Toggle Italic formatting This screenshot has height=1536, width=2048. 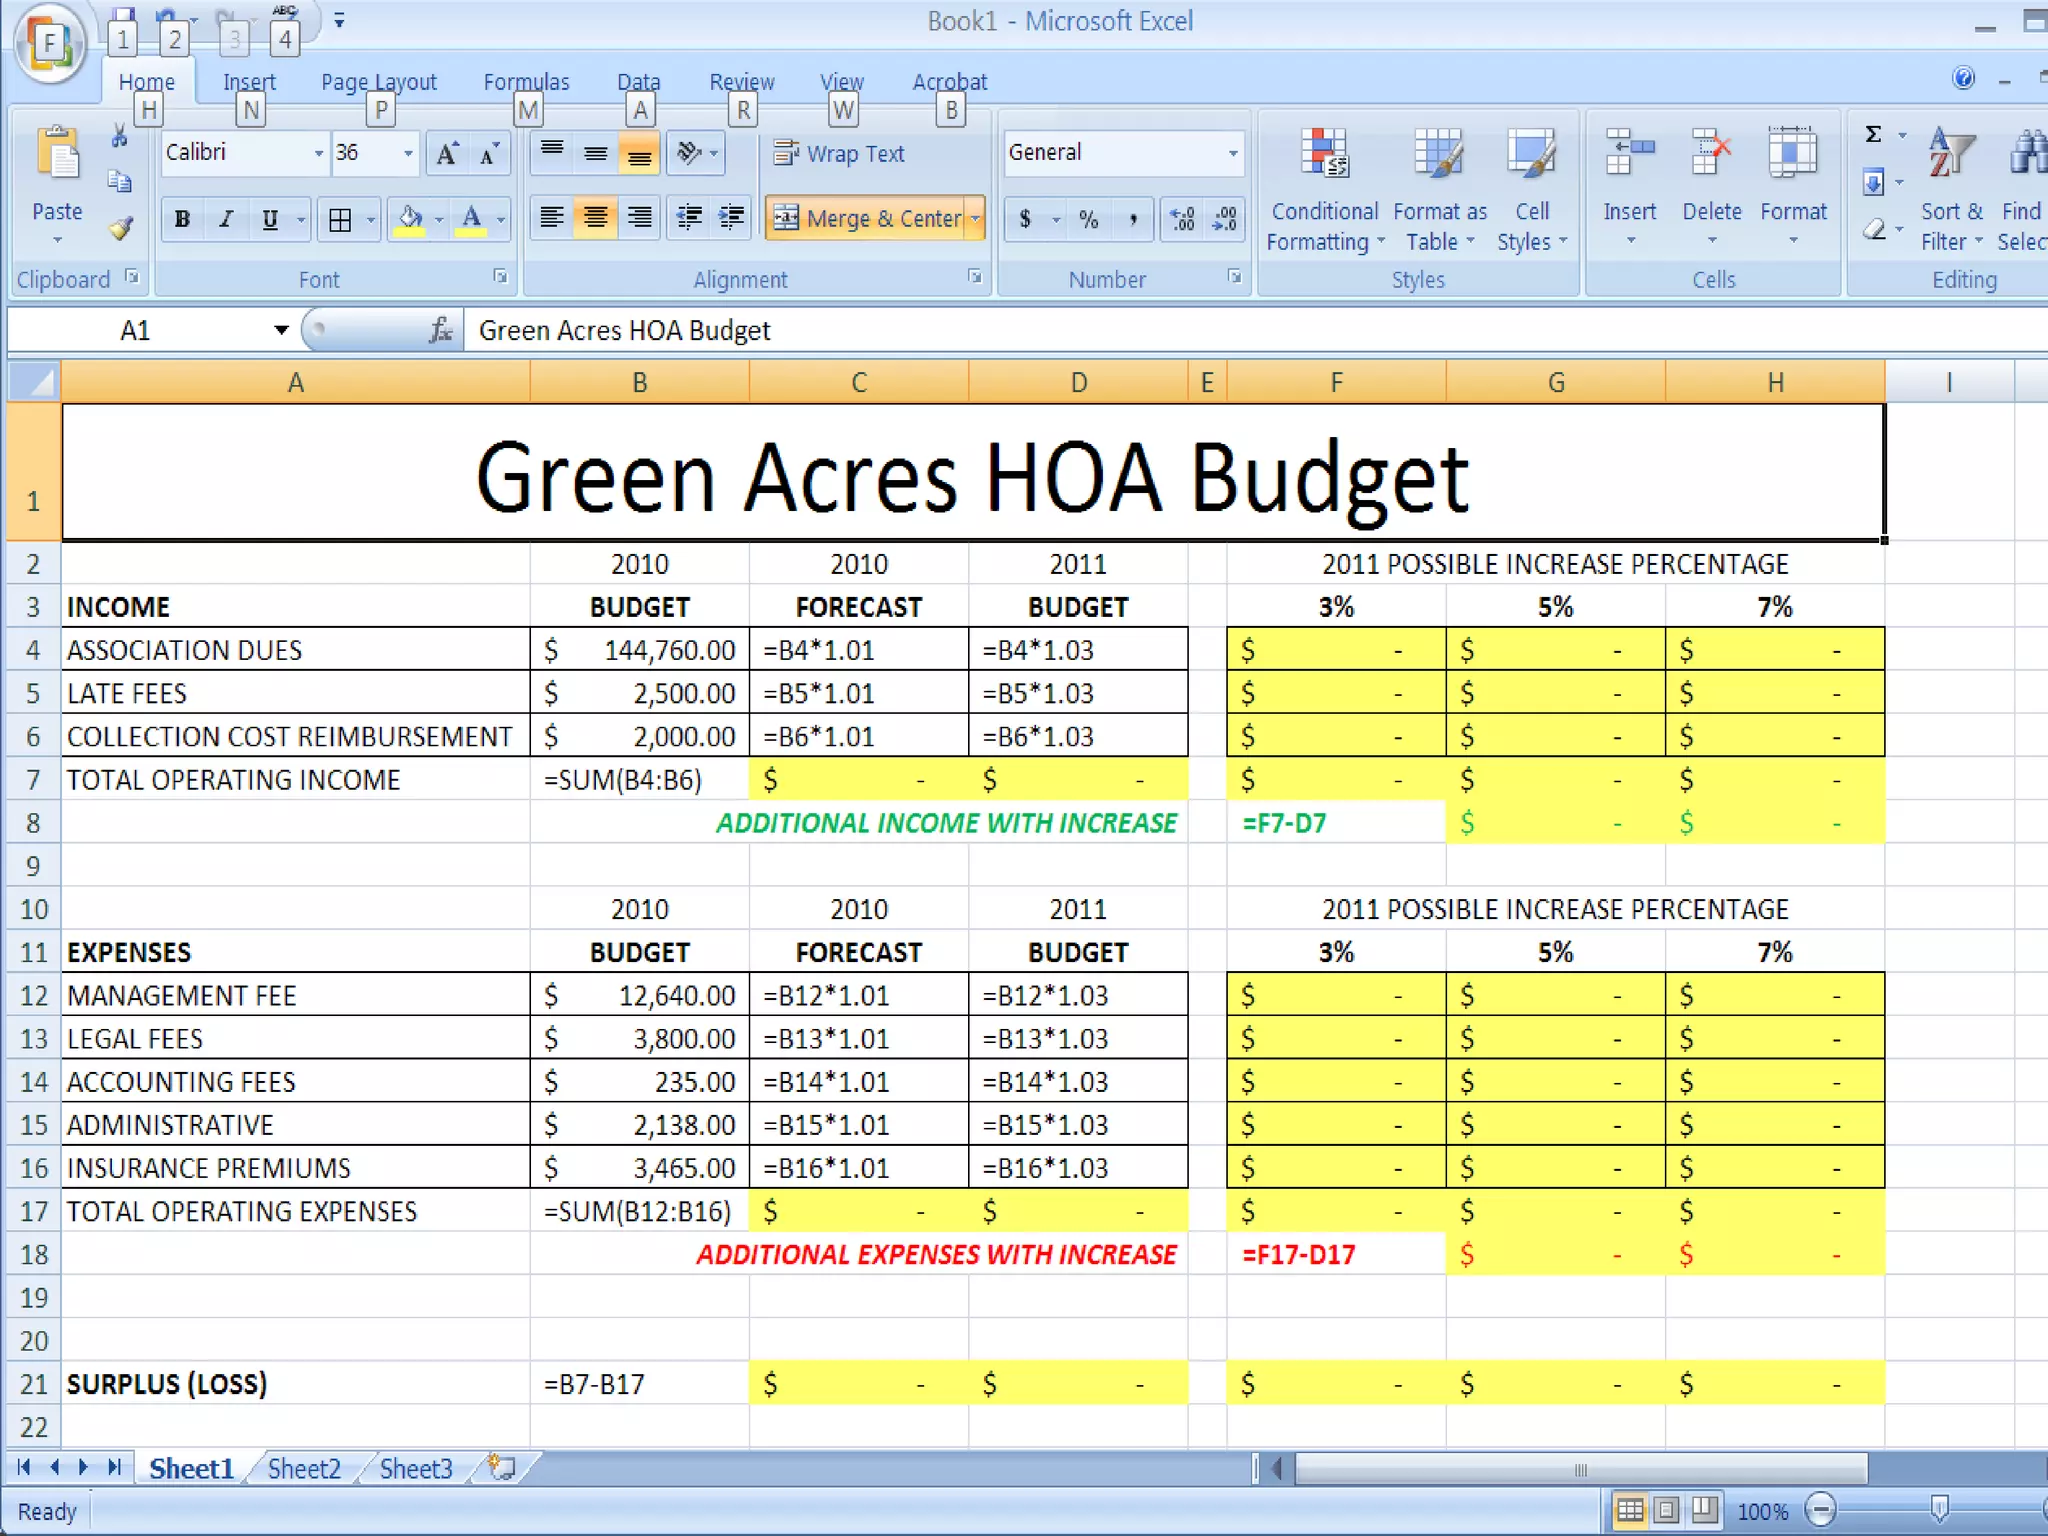tap(226, 220)
